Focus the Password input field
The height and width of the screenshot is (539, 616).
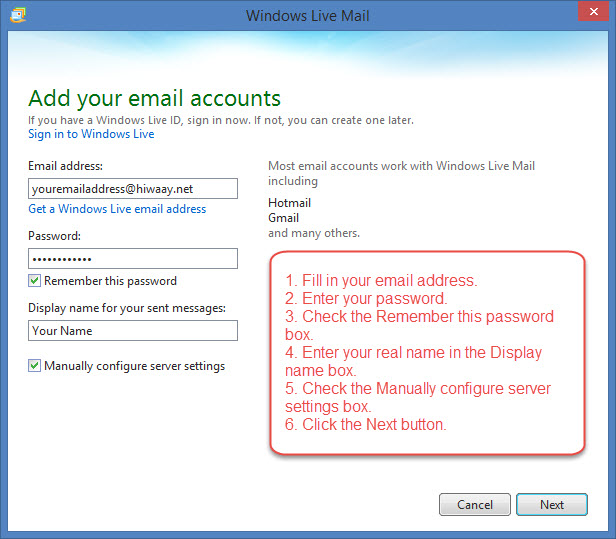133,258
